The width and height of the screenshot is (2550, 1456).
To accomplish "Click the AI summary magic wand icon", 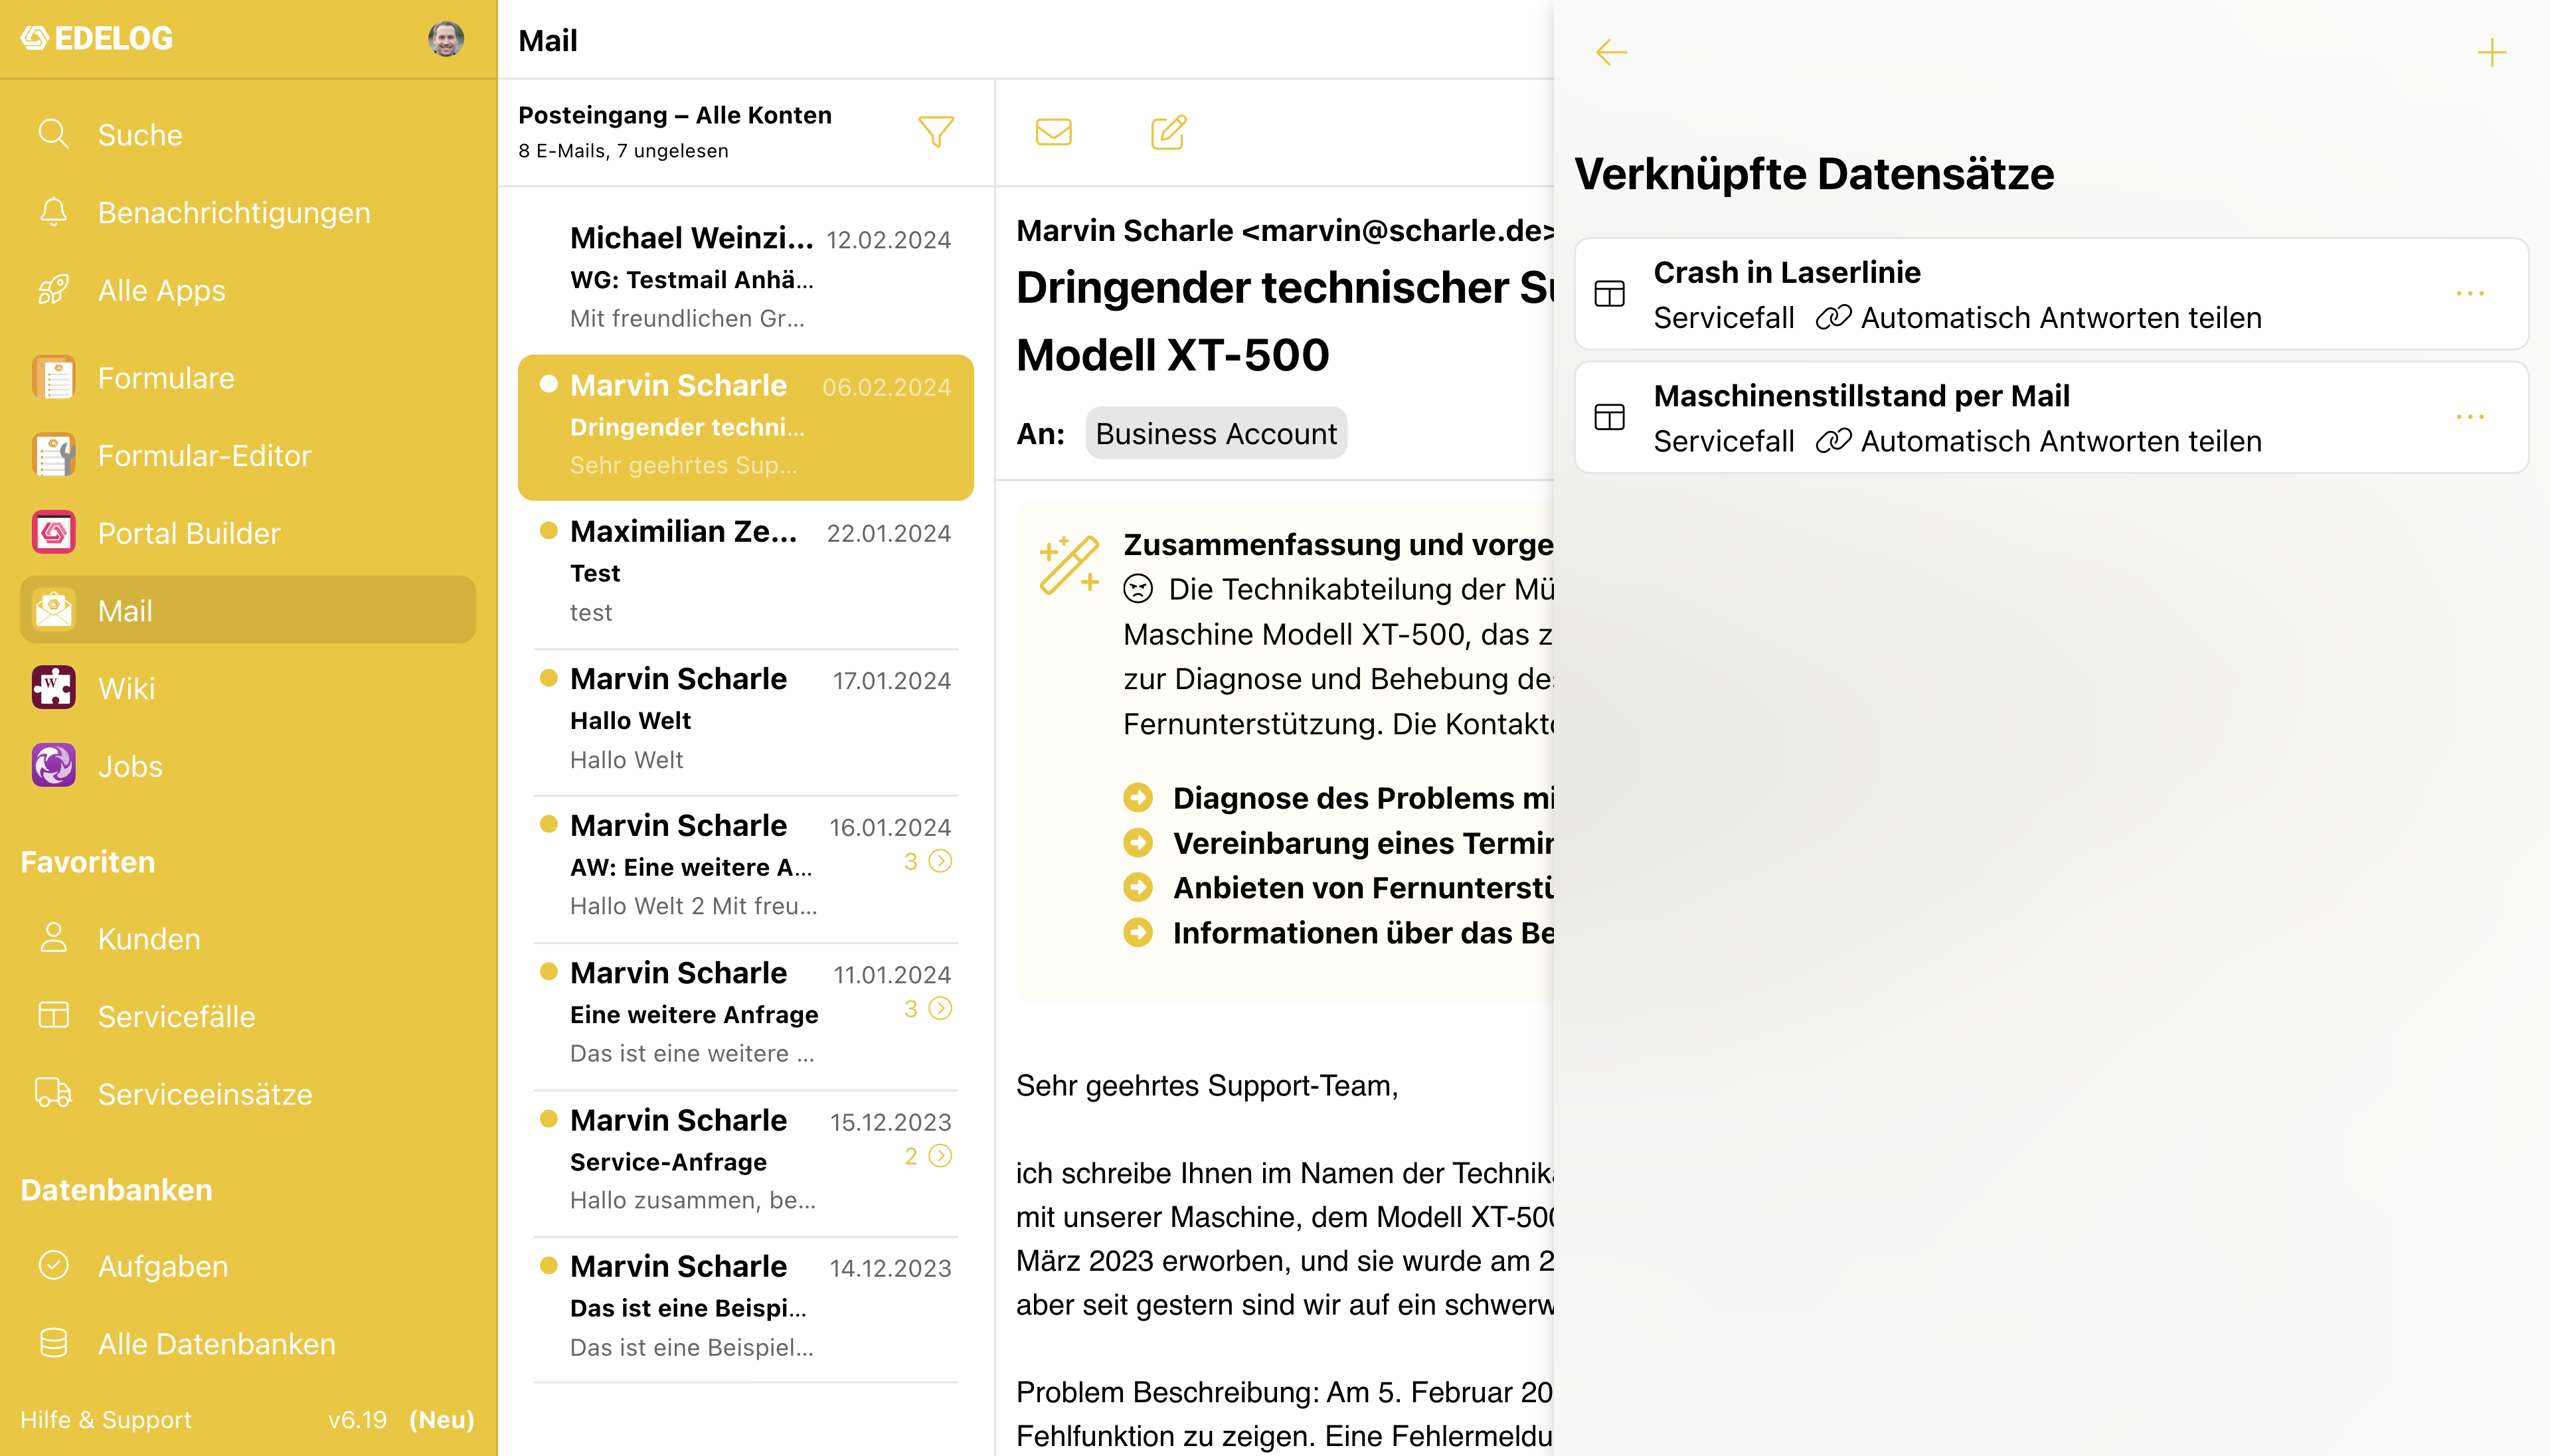I will (x=1069, y=565).
